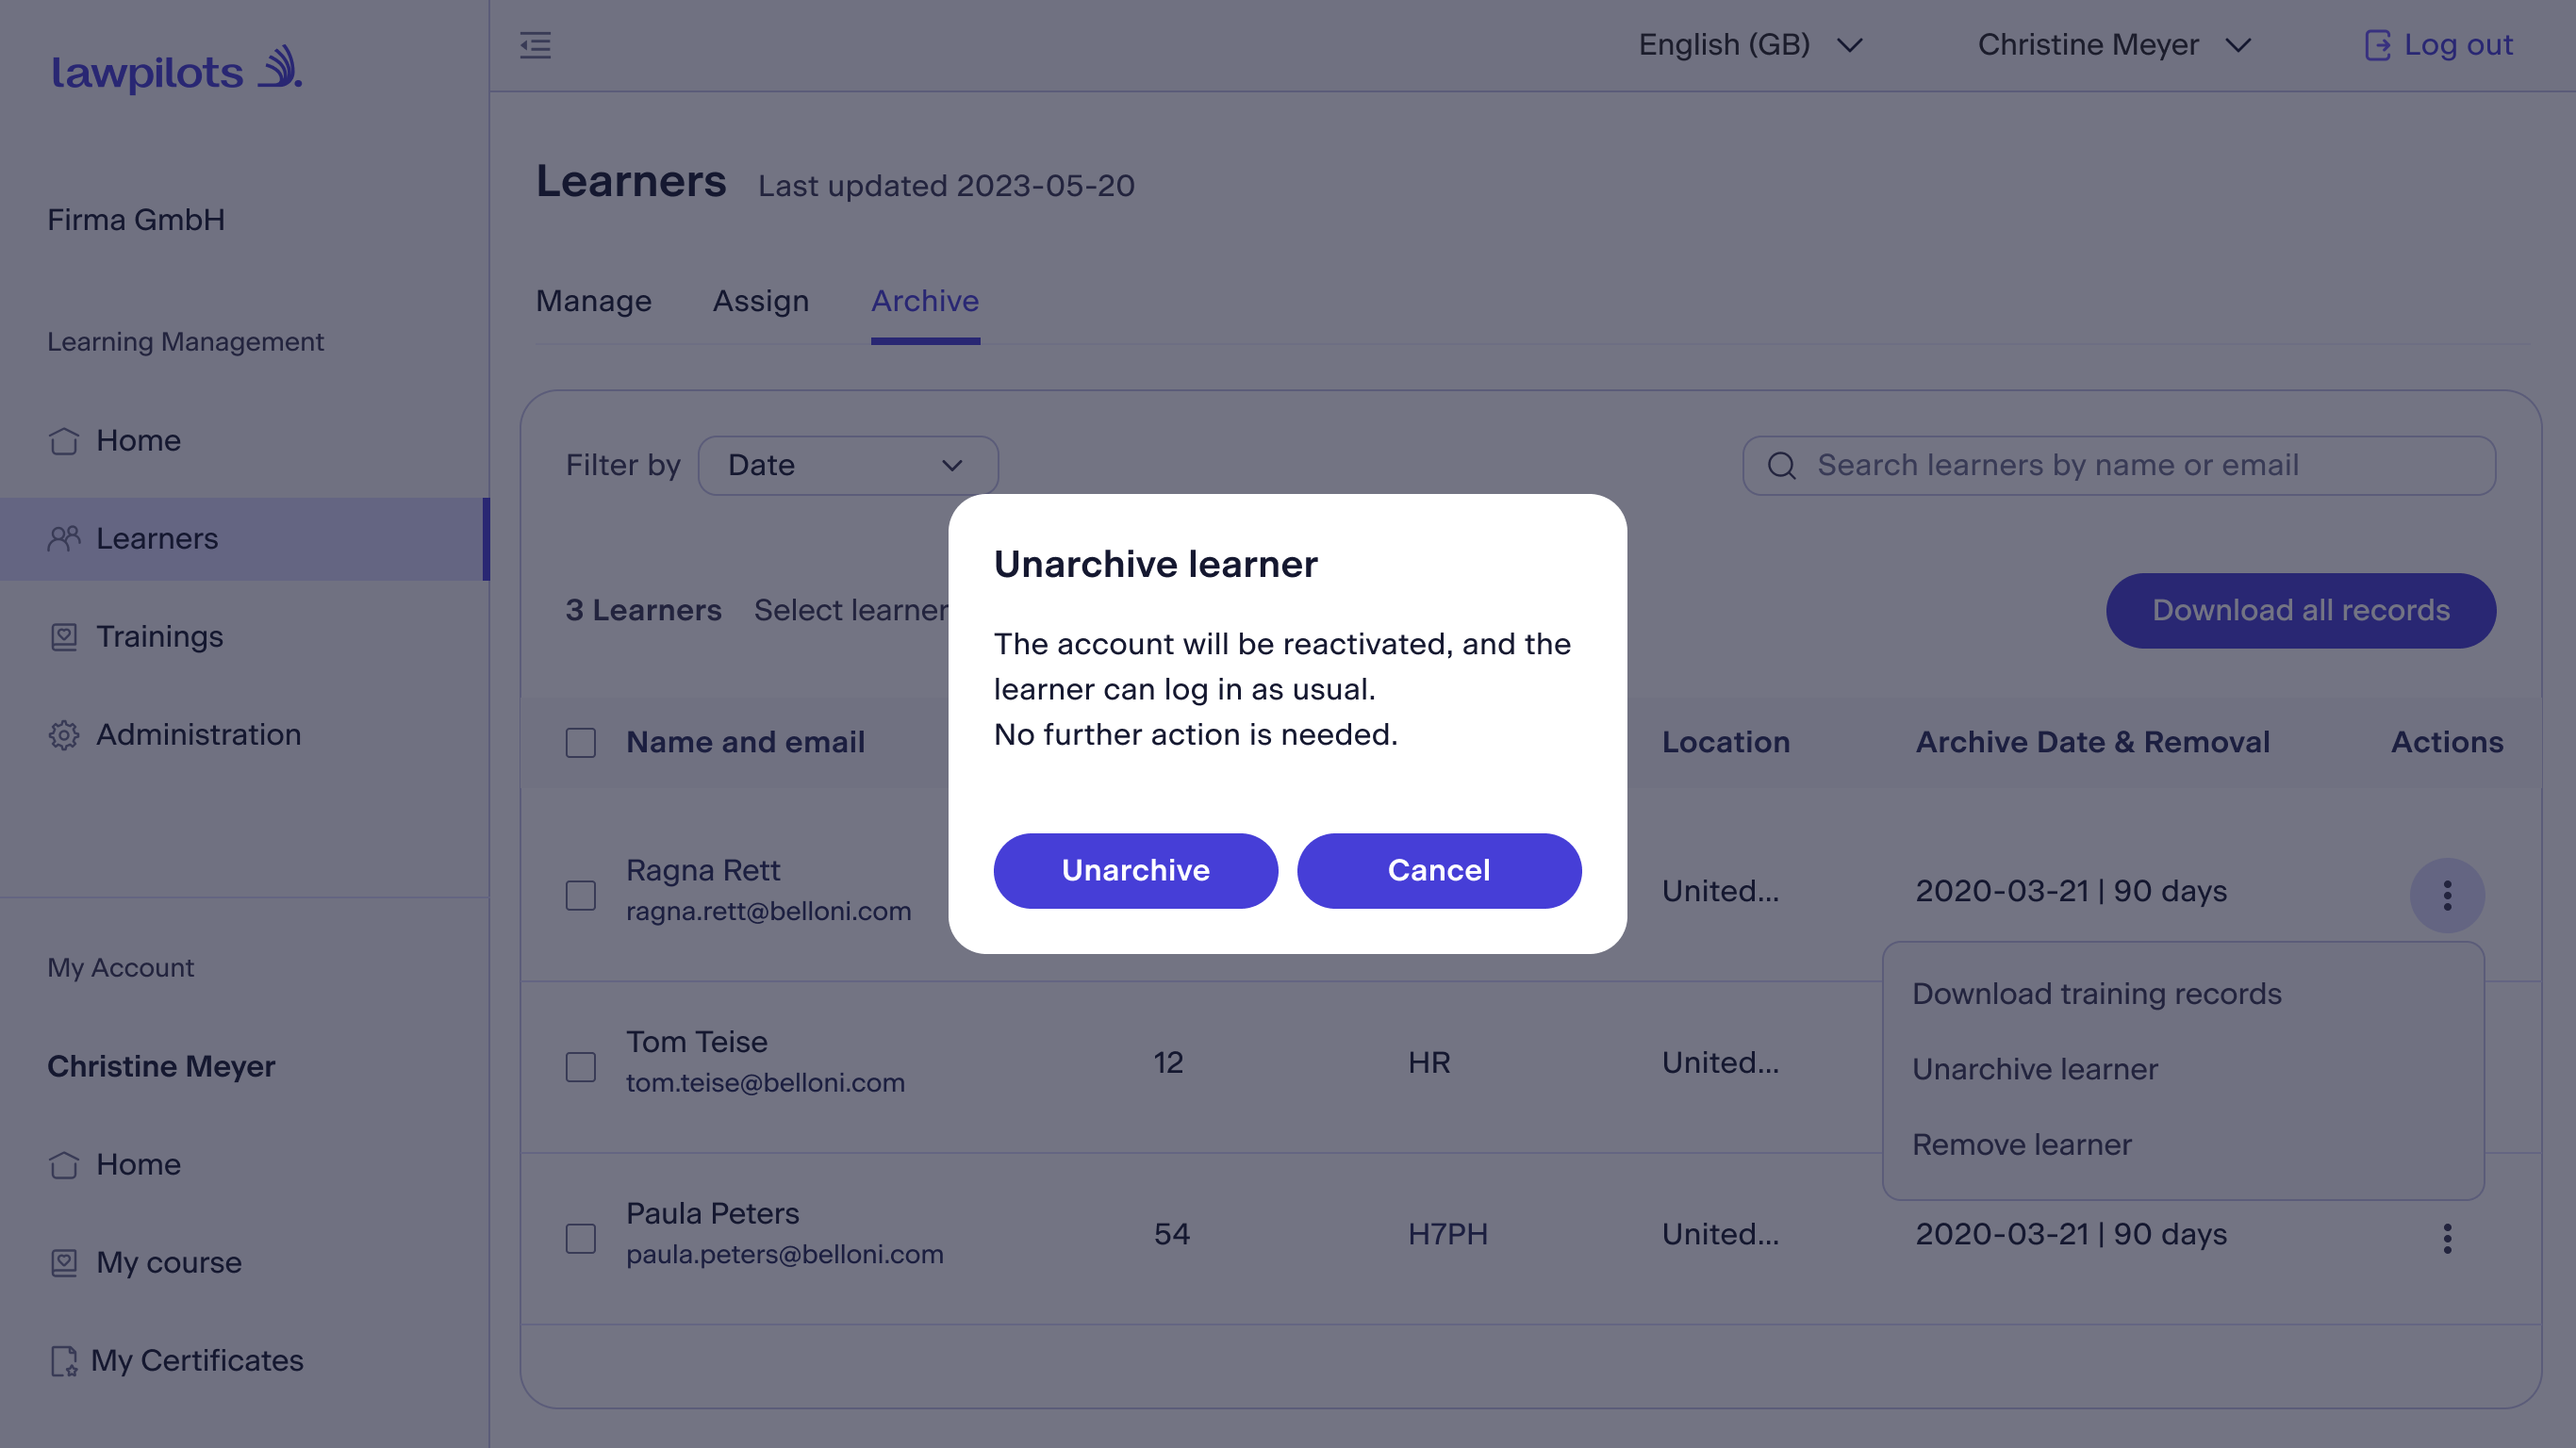2576x1448 pixels.
Task: Select the Archive tab
Action: pos(924,301)
